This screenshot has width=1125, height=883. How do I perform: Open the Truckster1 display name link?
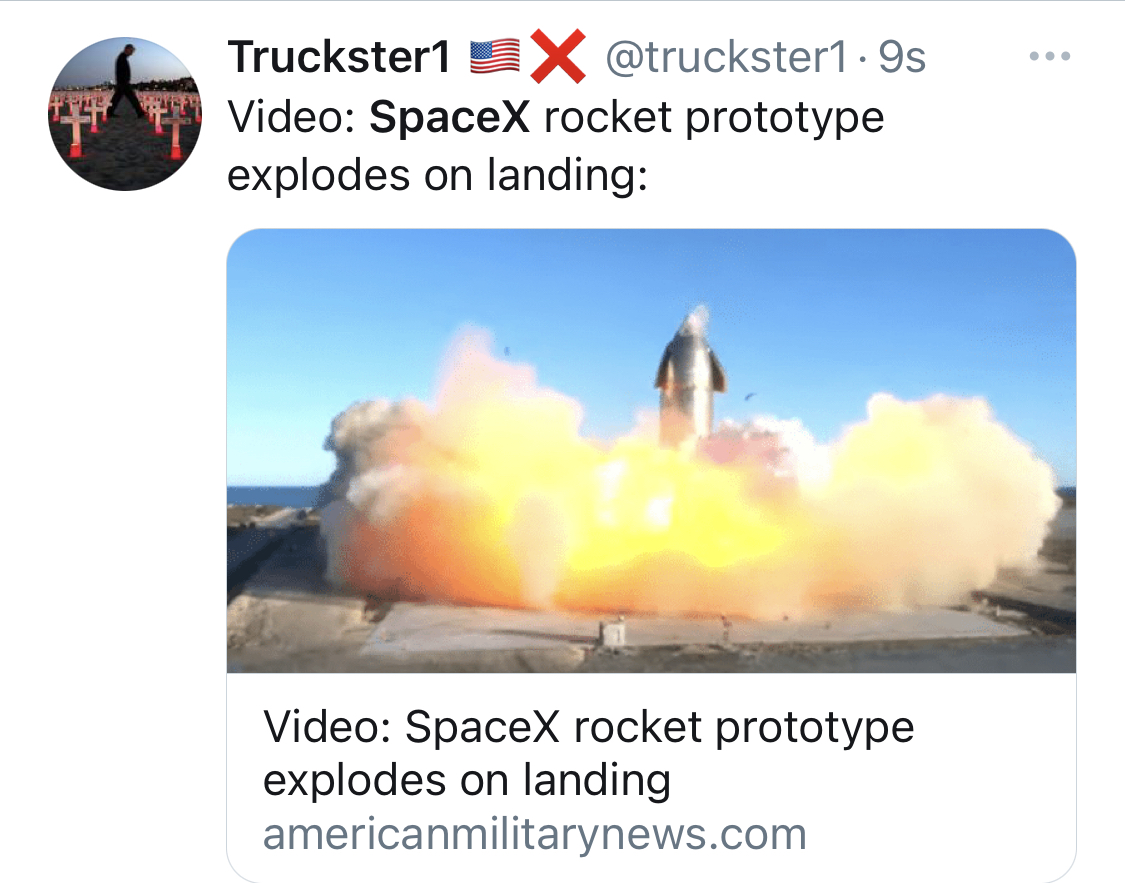click(339, 57)
